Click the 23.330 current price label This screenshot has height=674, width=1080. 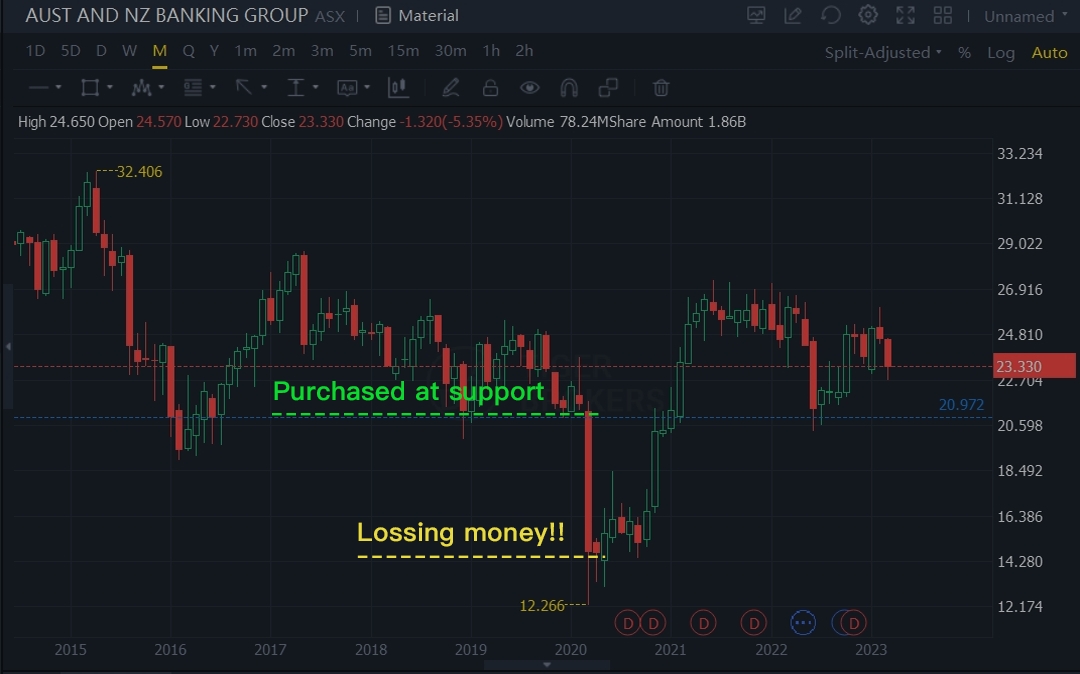pos(1035,366)
